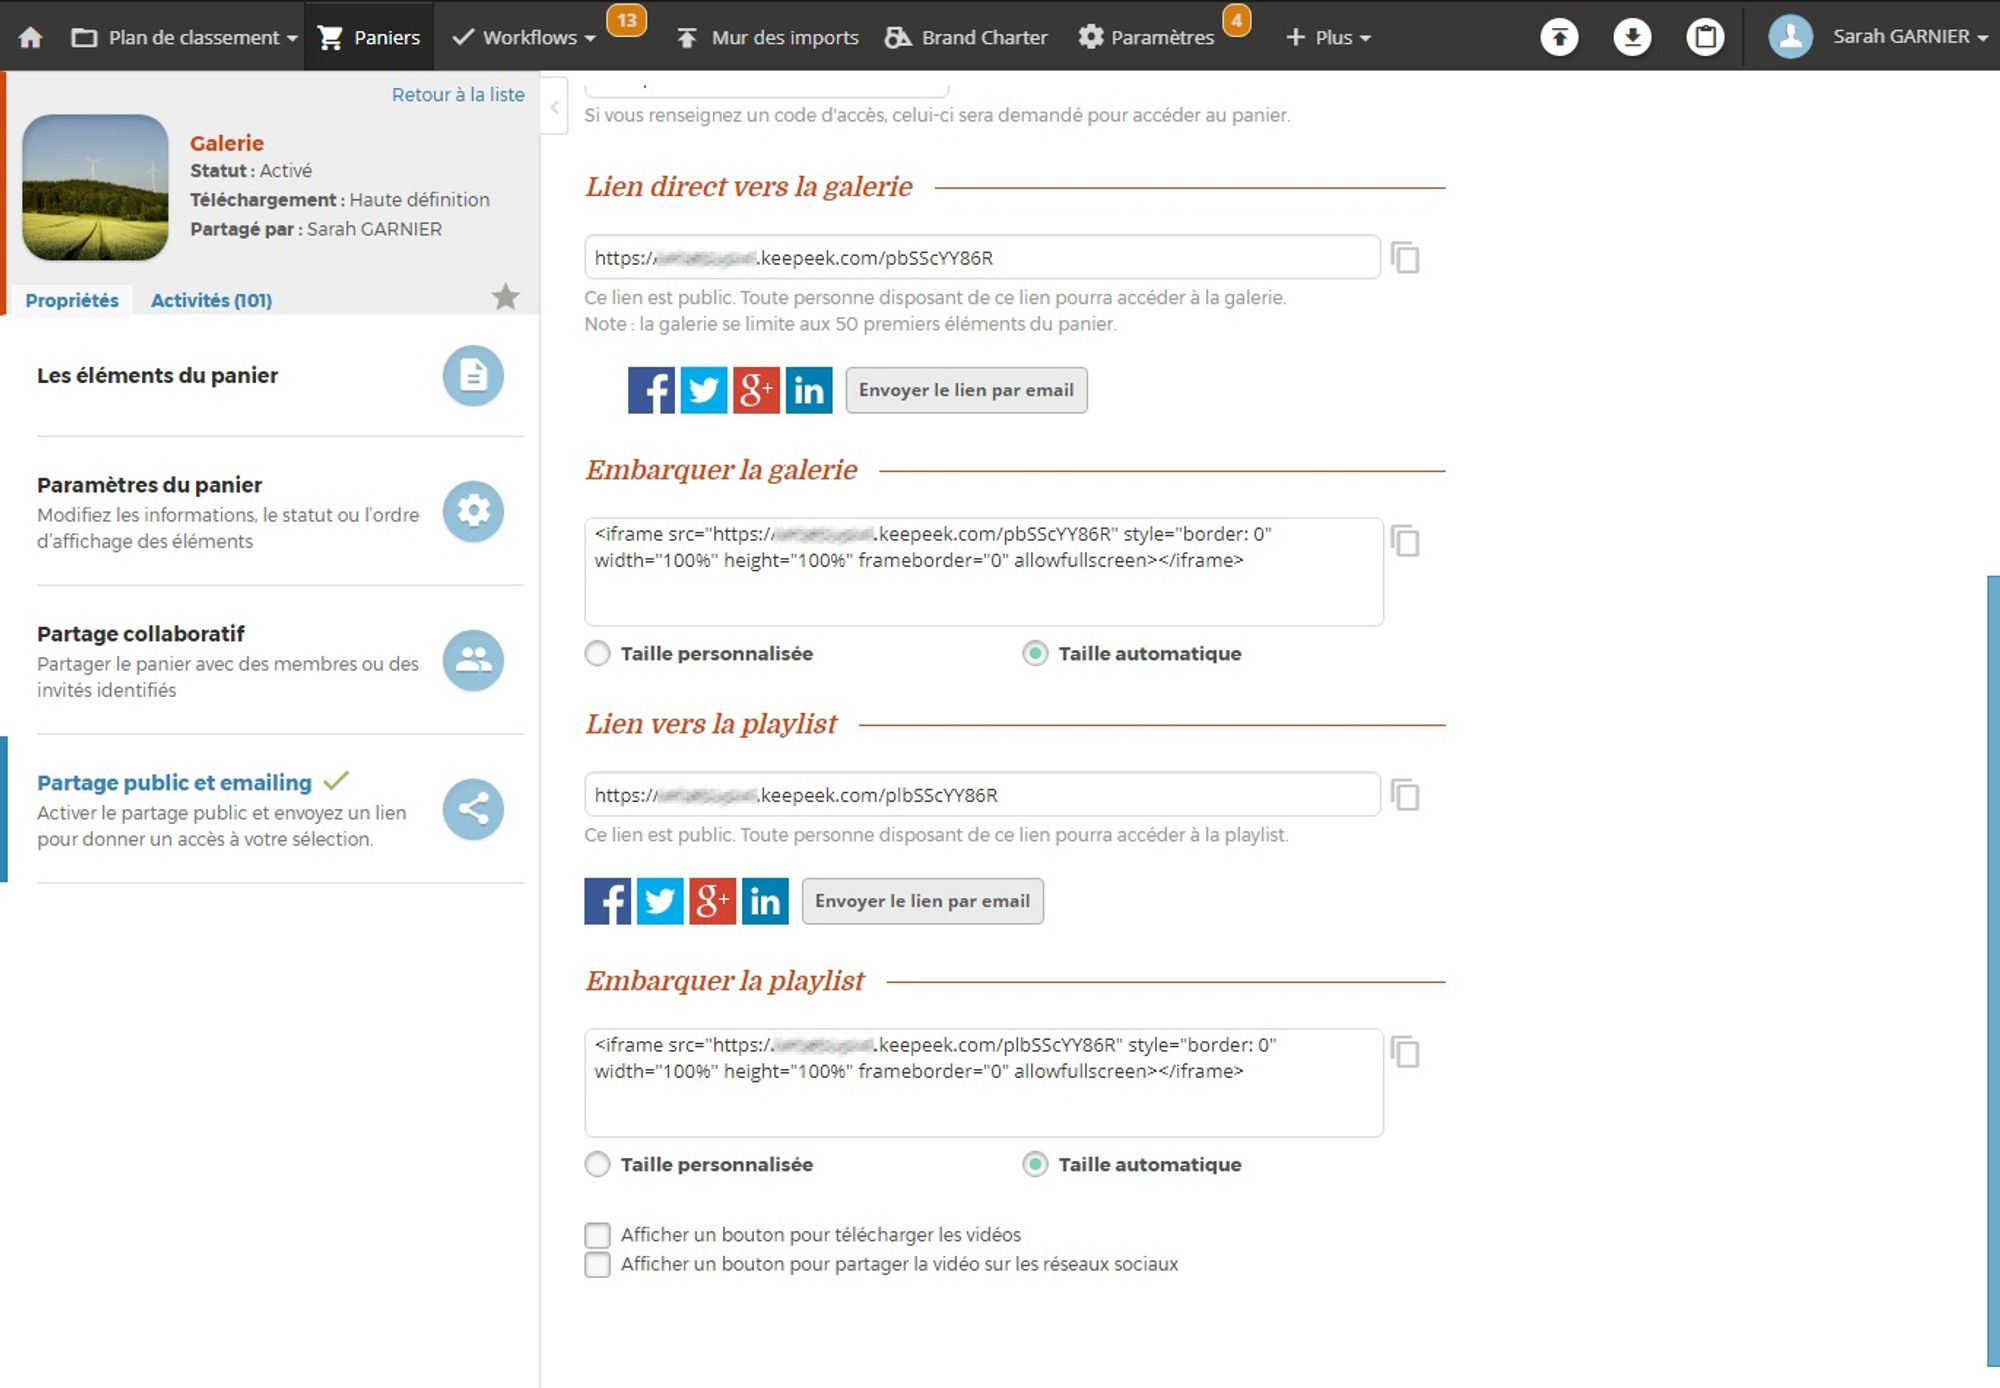The height and width of the screenshot is (1388, 2000).
Task: Share the playlist link on Twitter
Action: point(660,901)
